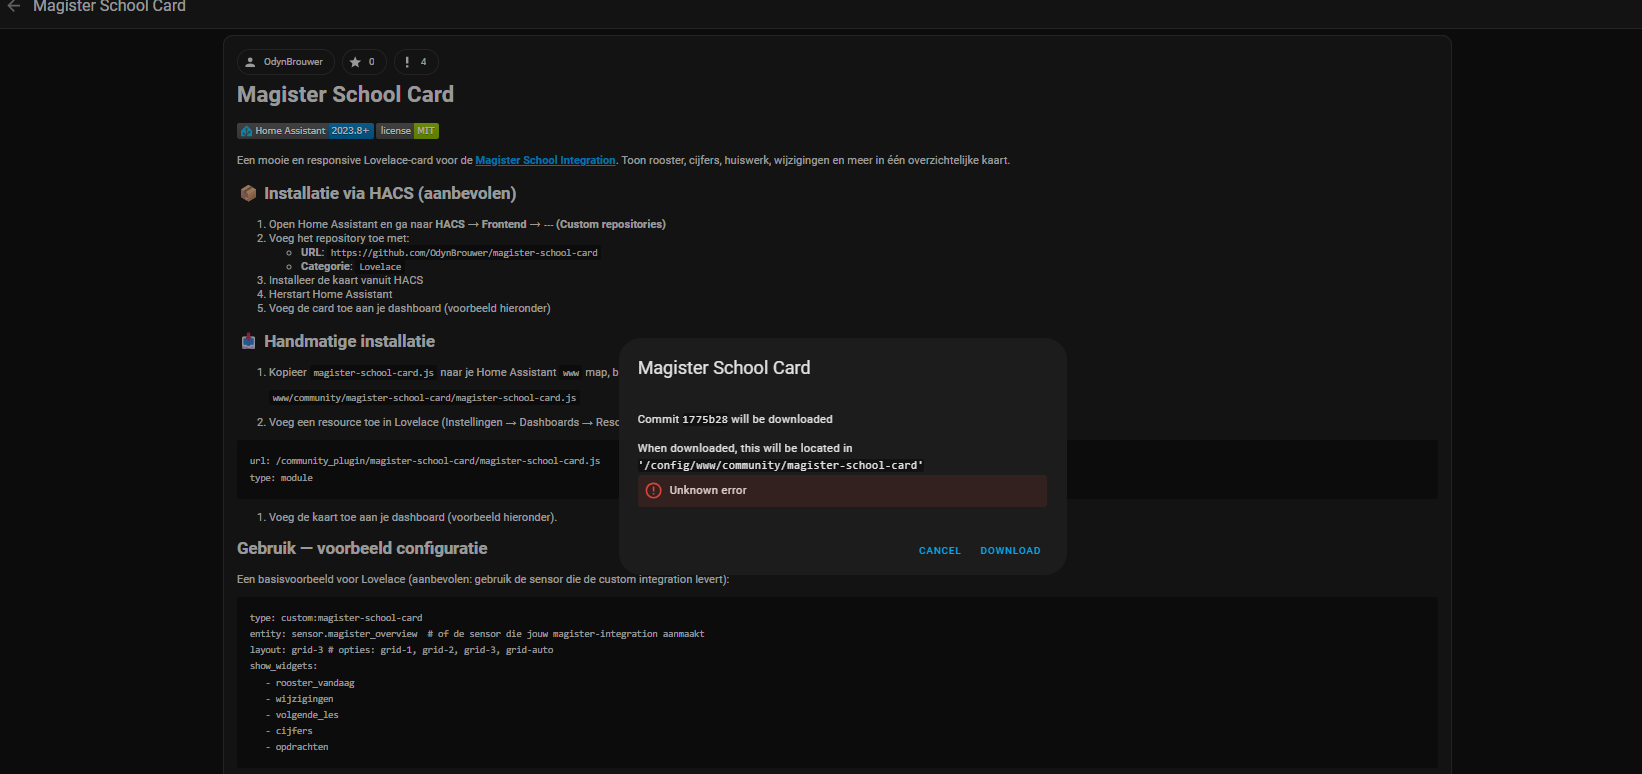Go back using the header arrow icon
The image size is (1642, 774).
point(14,6)
